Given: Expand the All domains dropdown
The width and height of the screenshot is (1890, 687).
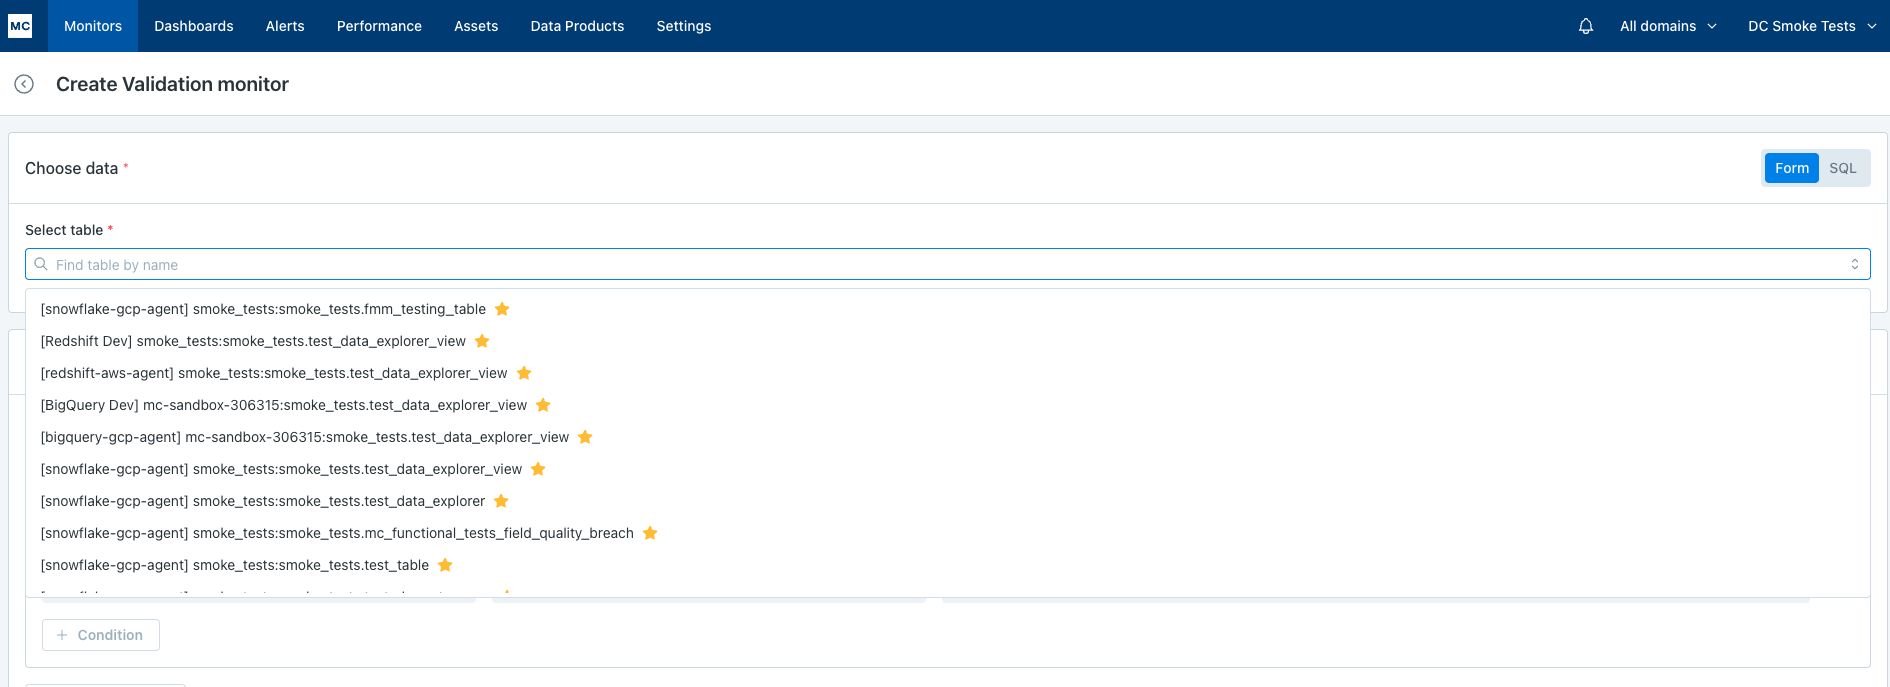Looking at the screenshot, I should point(1667,26).
